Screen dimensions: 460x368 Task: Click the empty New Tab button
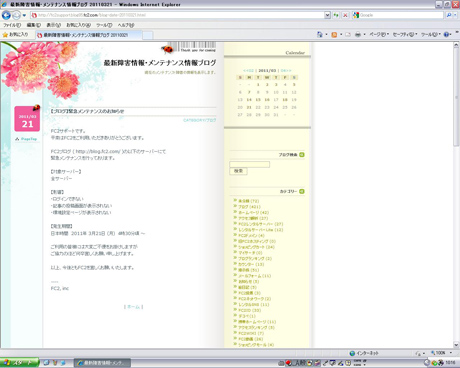tap(148, 35)
